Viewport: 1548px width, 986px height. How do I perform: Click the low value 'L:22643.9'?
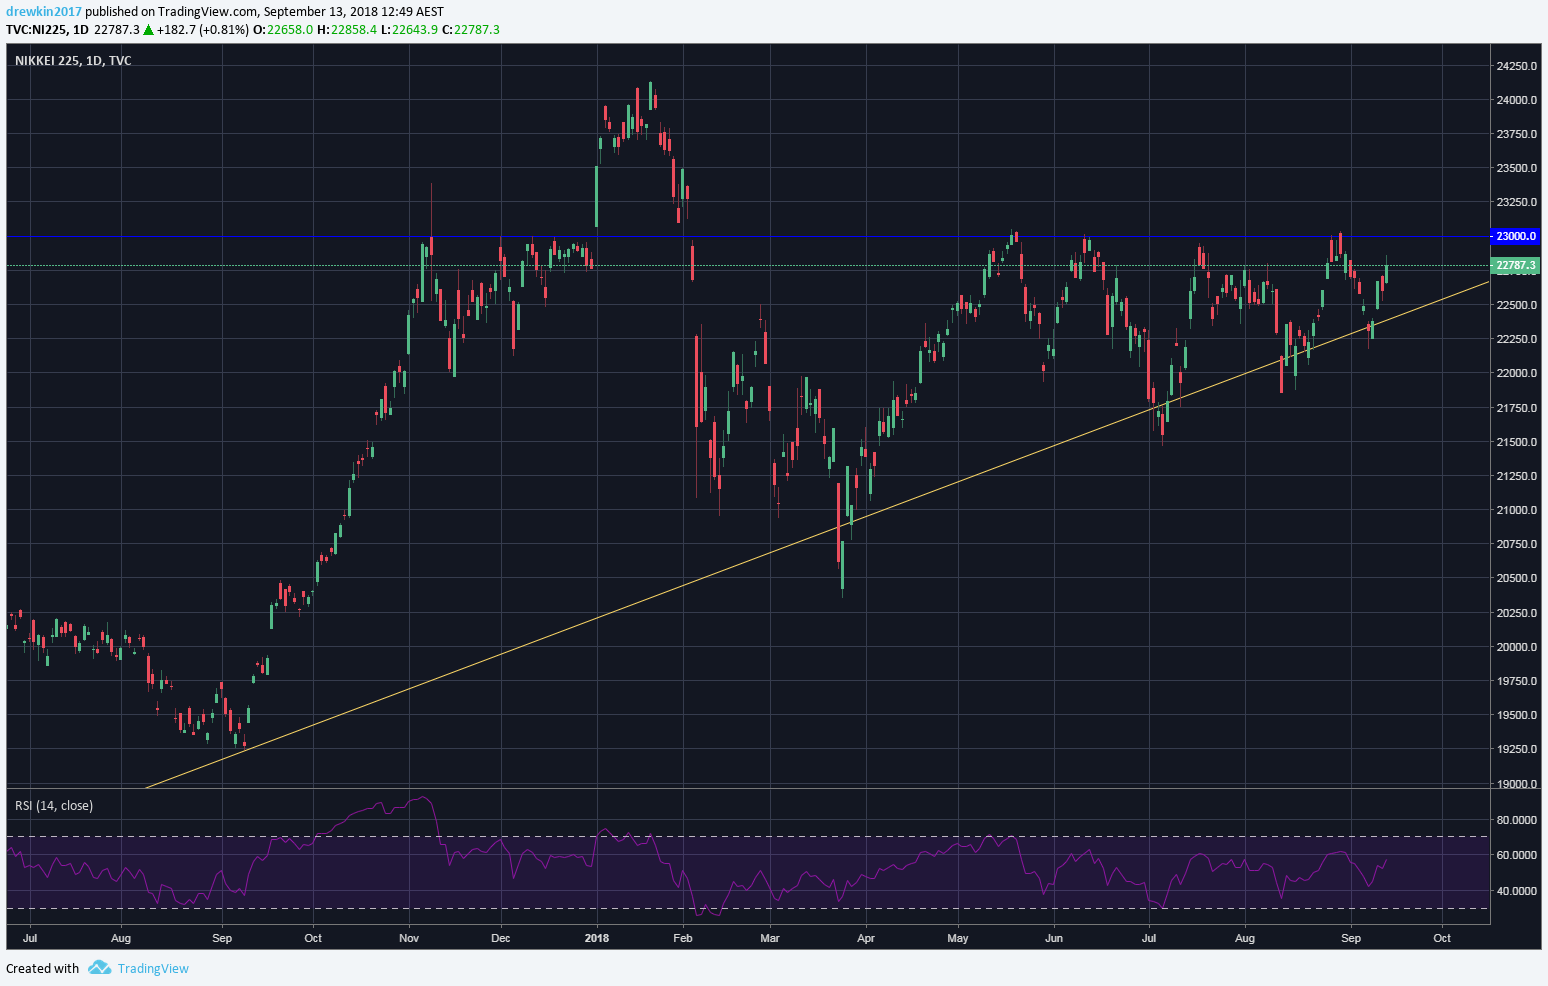pos(409,30)
